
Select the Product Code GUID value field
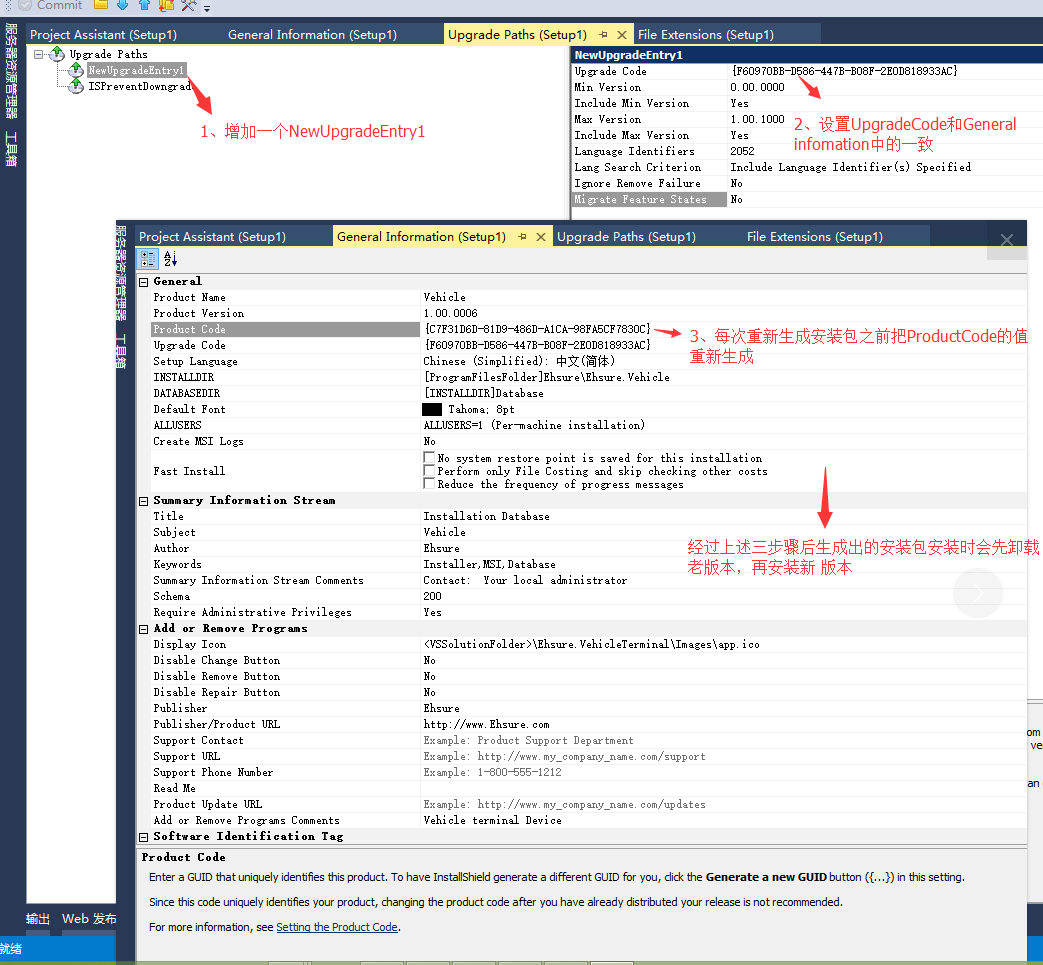tap(537, 329)
